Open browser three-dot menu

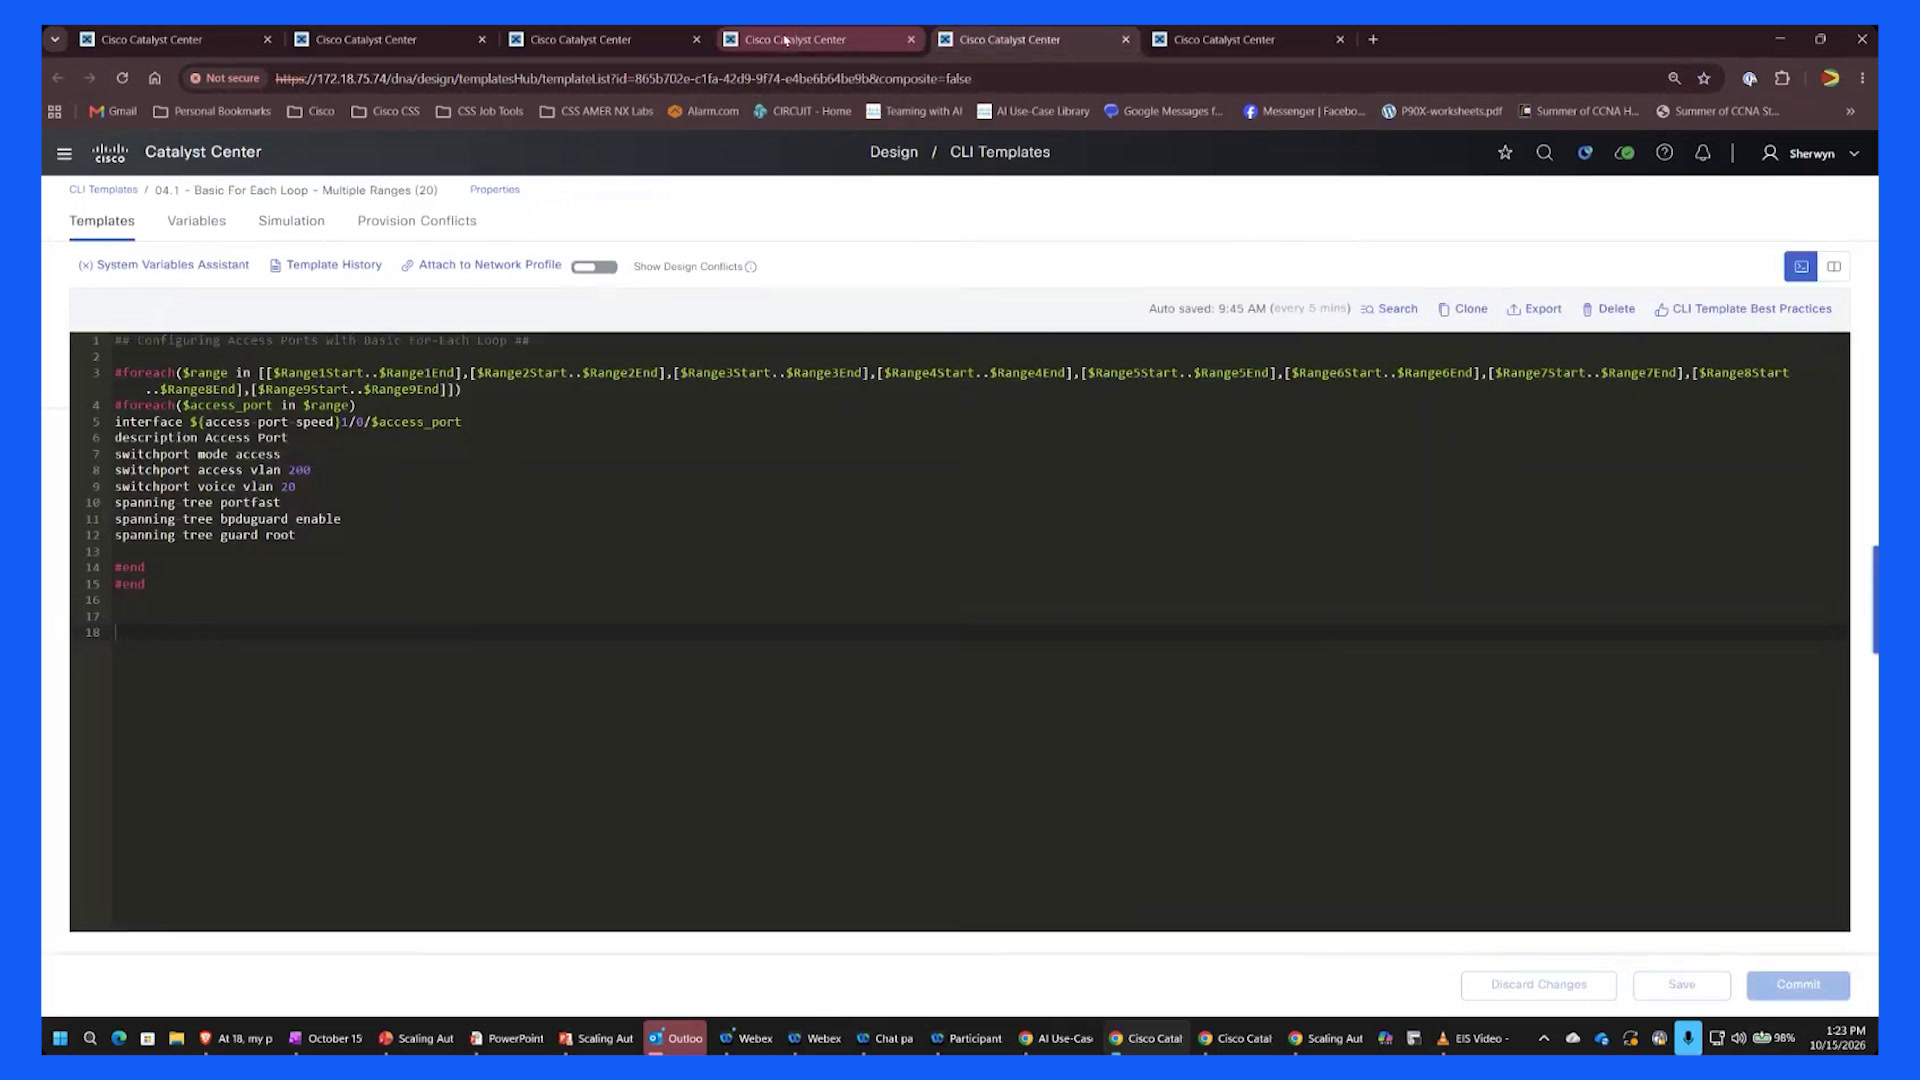1862,78
